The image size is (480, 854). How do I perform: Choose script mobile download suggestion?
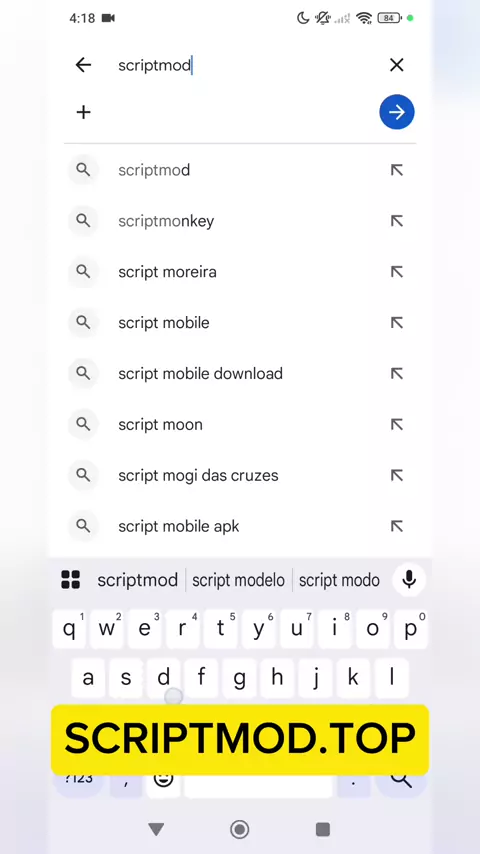coord(240,374)
